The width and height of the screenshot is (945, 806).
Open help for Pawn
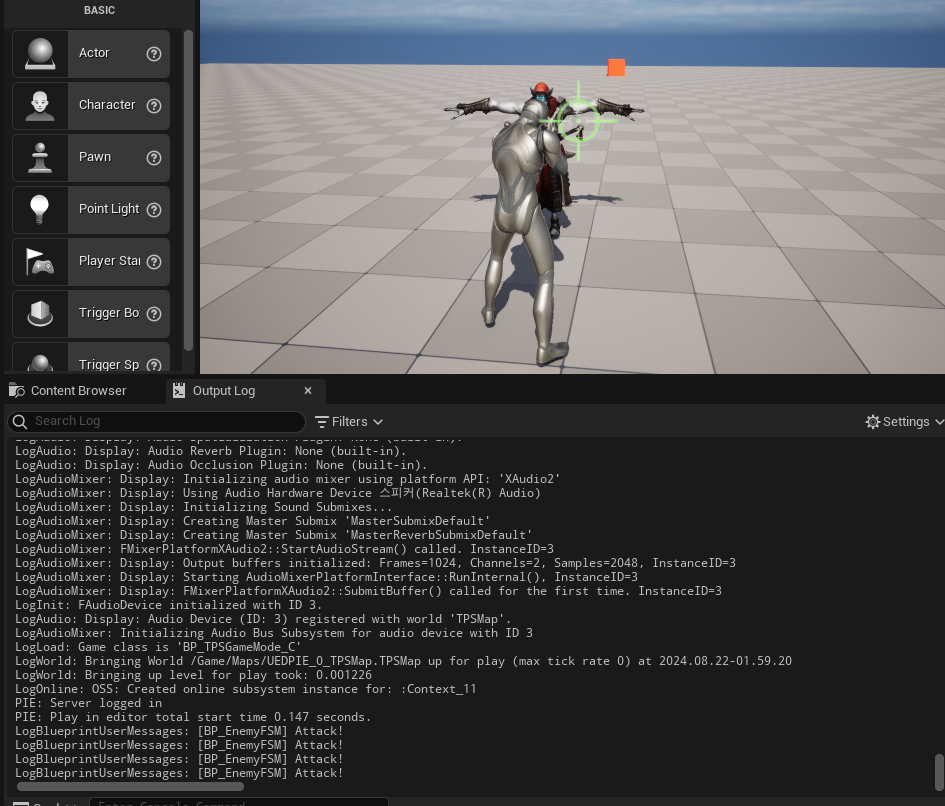point(154,157)
